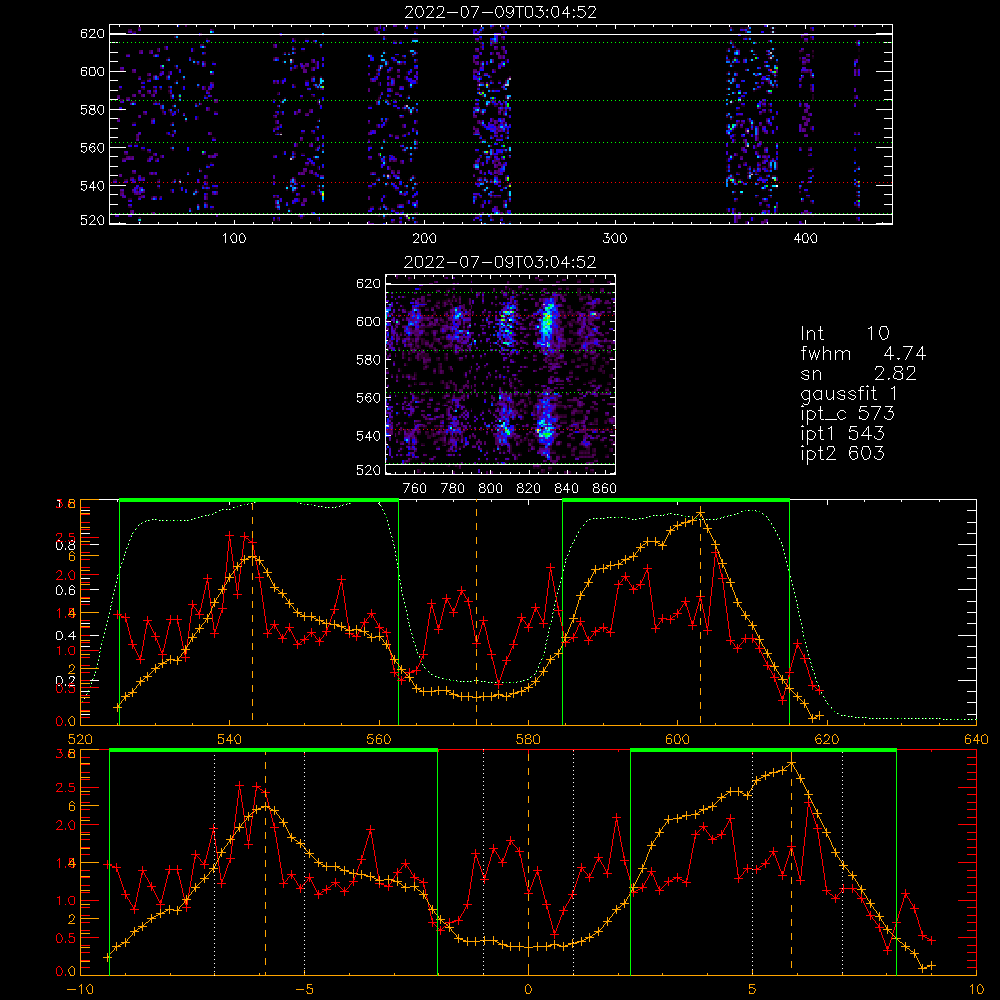Click orange dashed center line at 0 in lower plot
The width and height of the screenshot is (1000, 1000).
coord(529,862)
